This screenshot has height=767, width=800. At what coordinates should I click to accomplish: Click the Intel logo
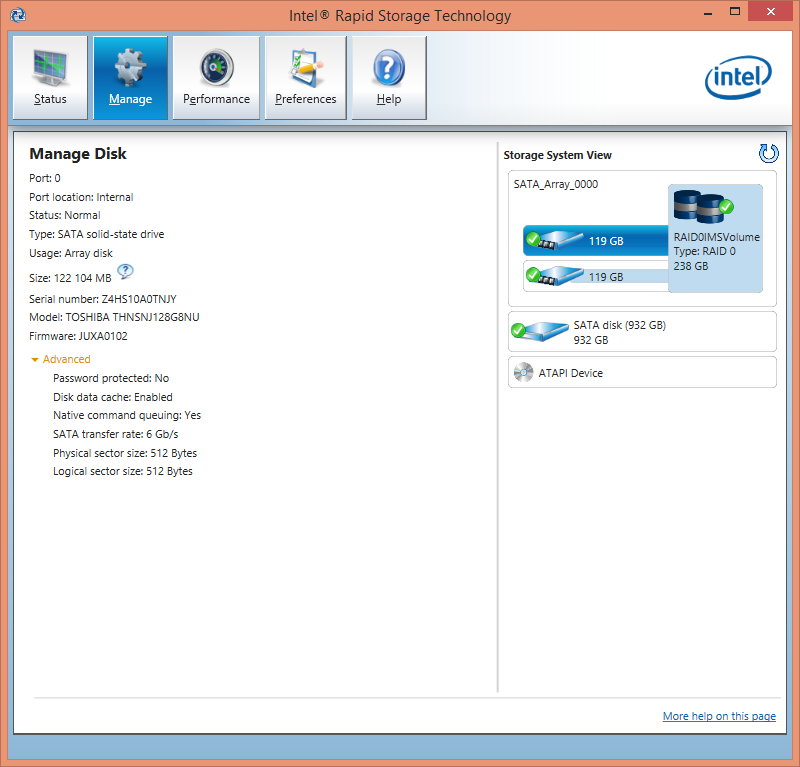(x=738, y=78)
